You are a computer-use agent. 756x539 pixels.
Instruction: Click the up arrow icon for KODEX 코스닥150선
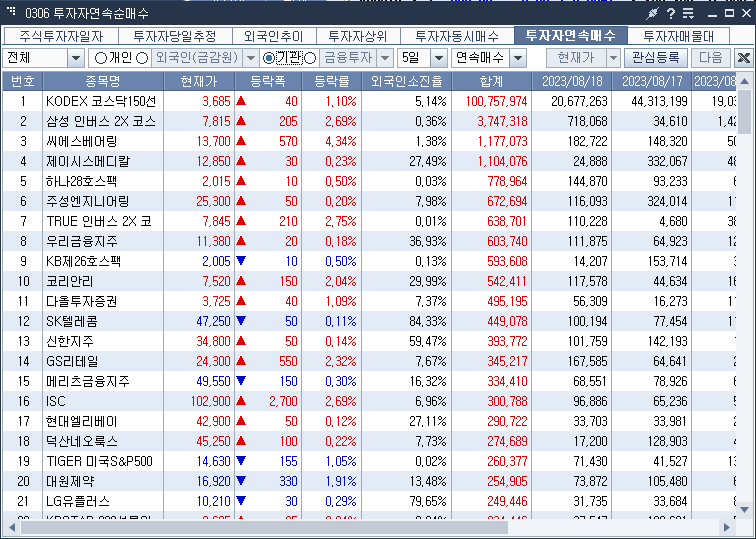(x=242, y=101)
